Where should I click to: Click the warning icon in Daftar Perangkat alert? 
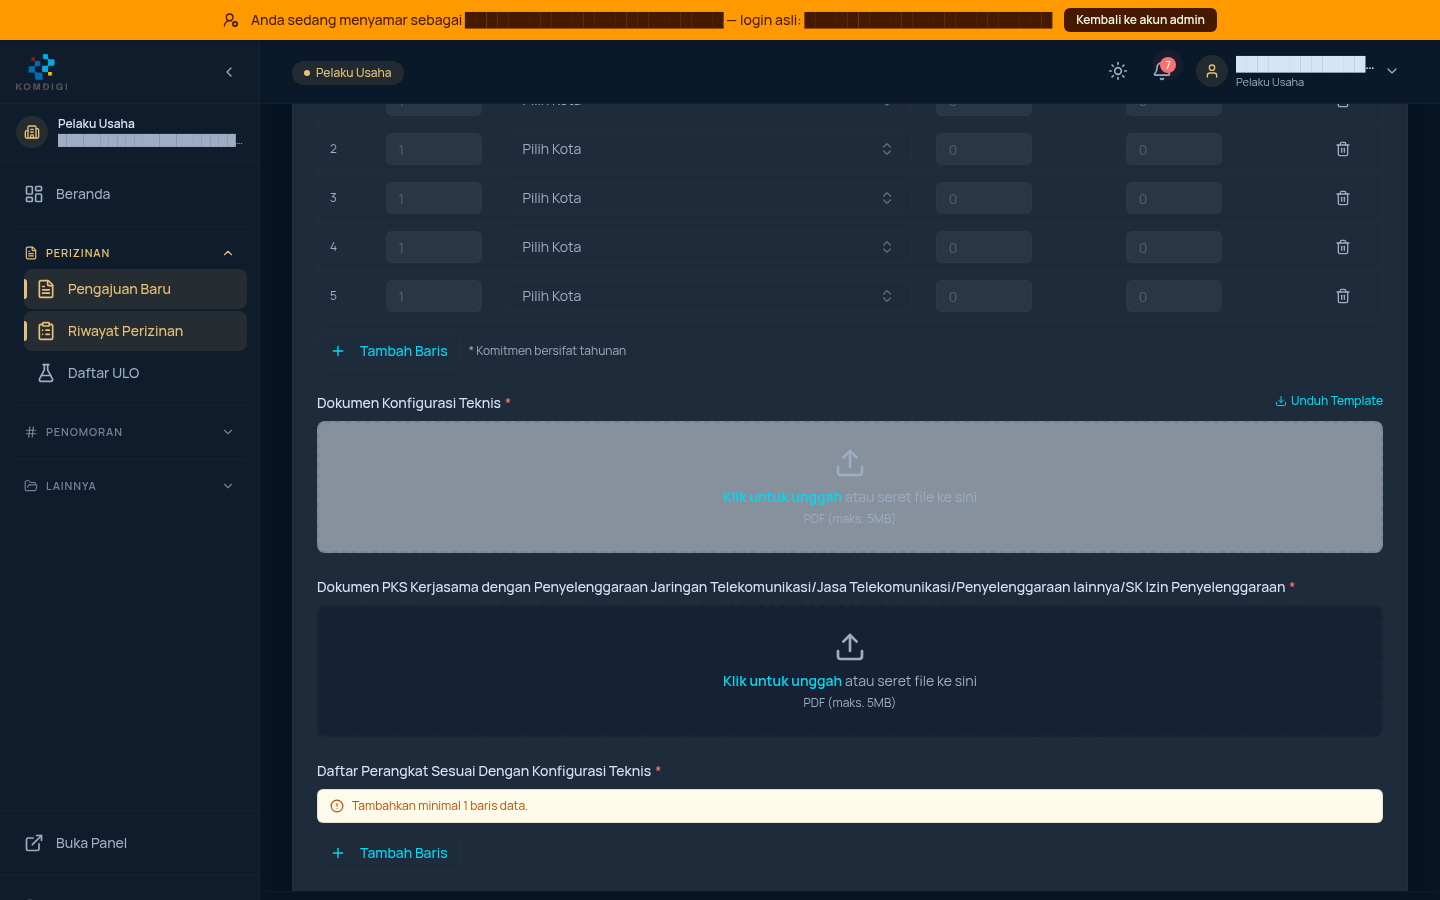click(x=337, y=806)
